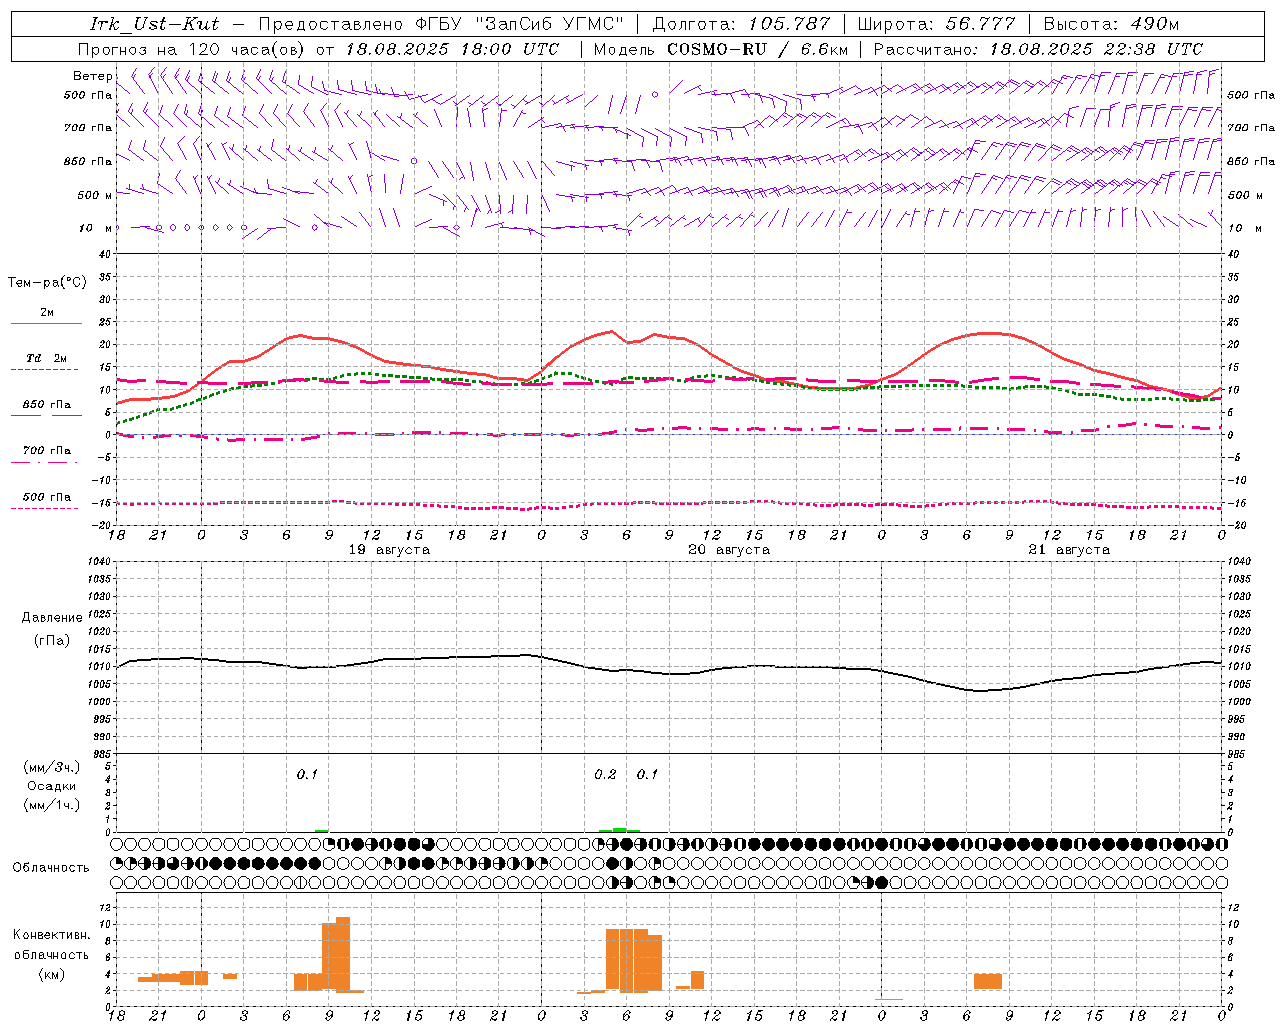Image resolution: width=1280 pixels, height=1024 pixels.
Task: Click the (мм/1ч.) precipitation unit label
Action: click(52, 805)
